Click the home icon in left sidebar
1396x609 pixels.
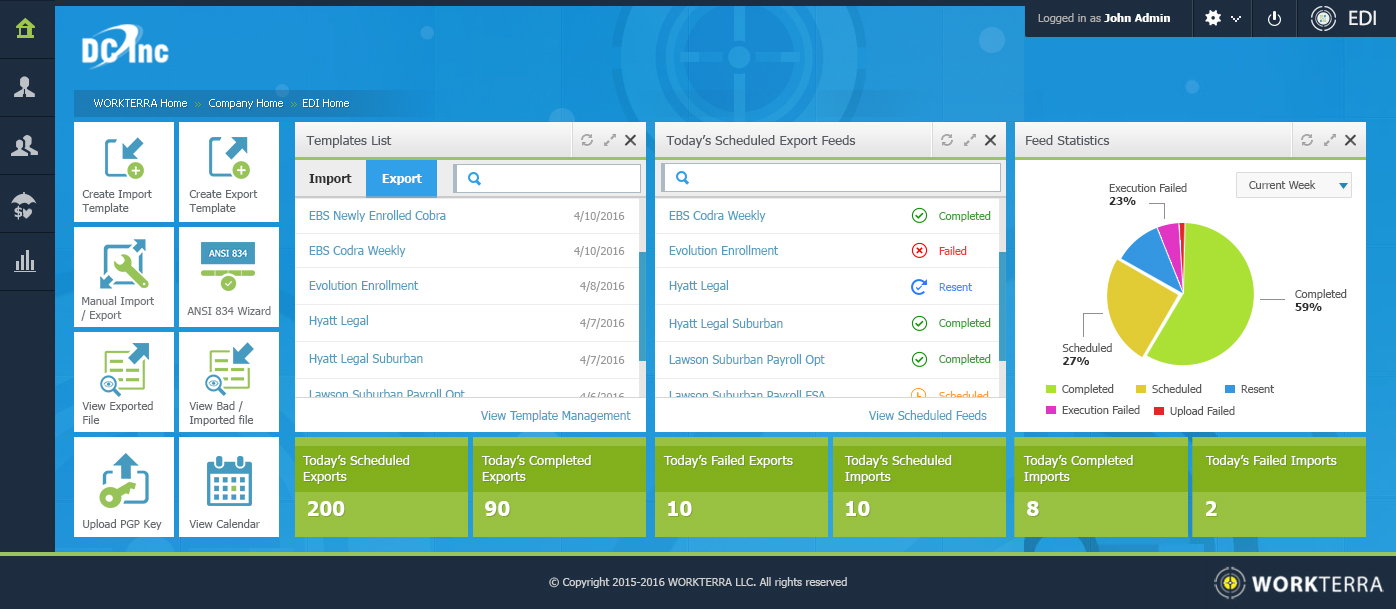pyautogui.click(x=26, y=29)
